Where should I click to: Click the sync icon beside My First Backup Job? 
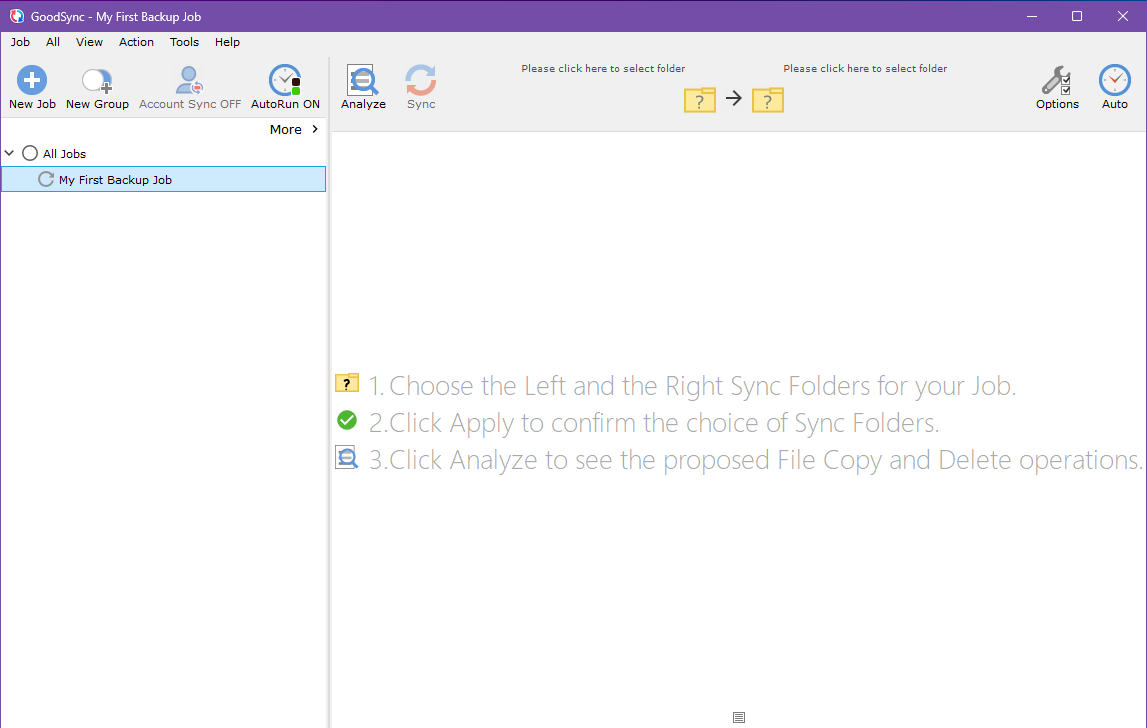[46, 179]
